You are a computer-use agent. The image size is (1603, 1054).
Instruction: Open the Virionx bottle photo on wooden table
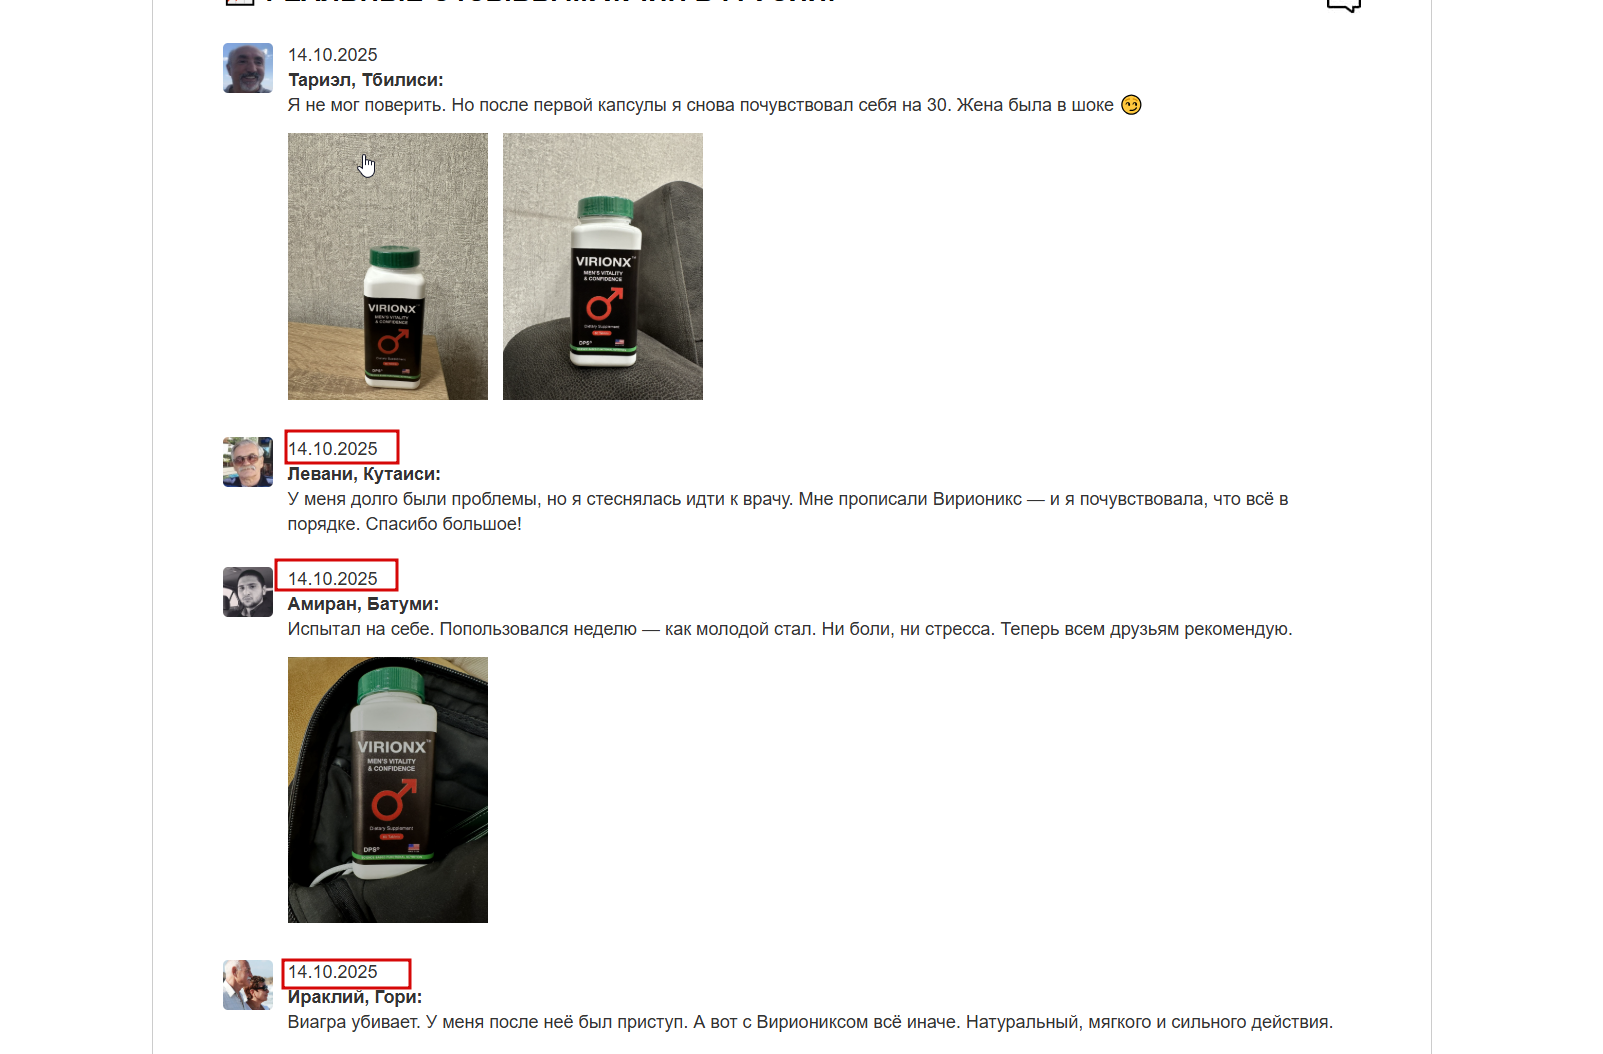pos(388,266)
